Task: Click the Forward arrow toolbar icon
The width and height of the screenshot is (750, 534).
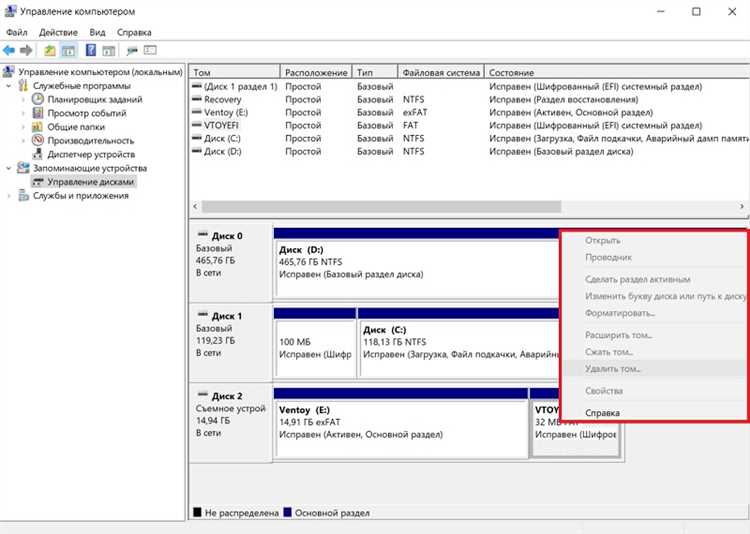Action: click(x=26, y=50)
